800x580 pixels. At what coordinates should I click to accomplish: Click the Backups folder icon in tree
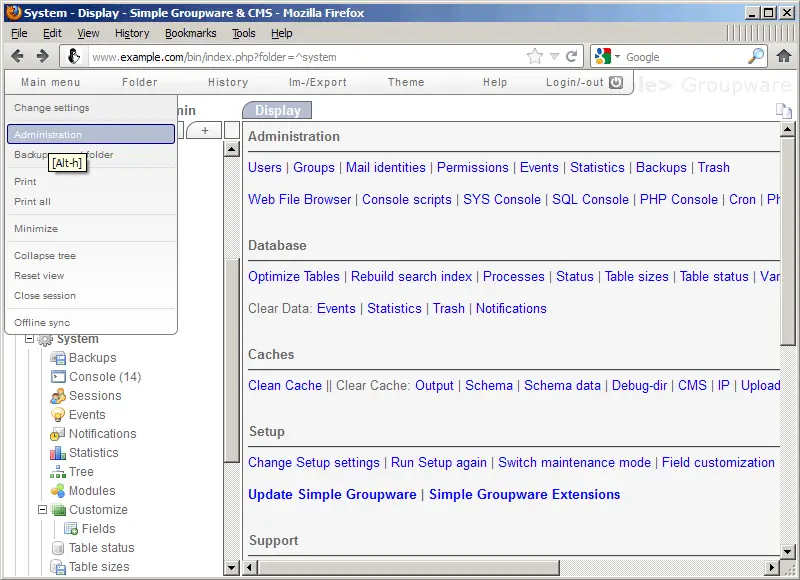pyautogui.click(x=58, y=358)
